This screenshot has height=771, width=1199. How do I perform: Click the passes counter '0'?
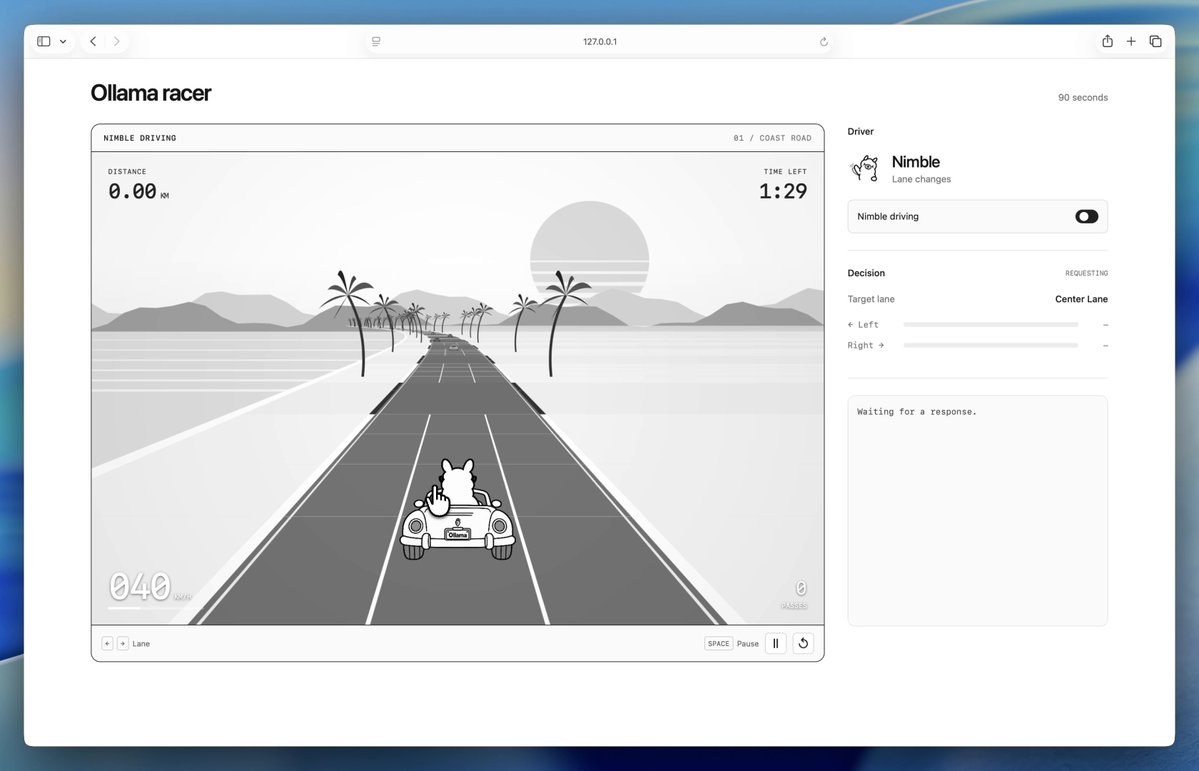point(801,588)
